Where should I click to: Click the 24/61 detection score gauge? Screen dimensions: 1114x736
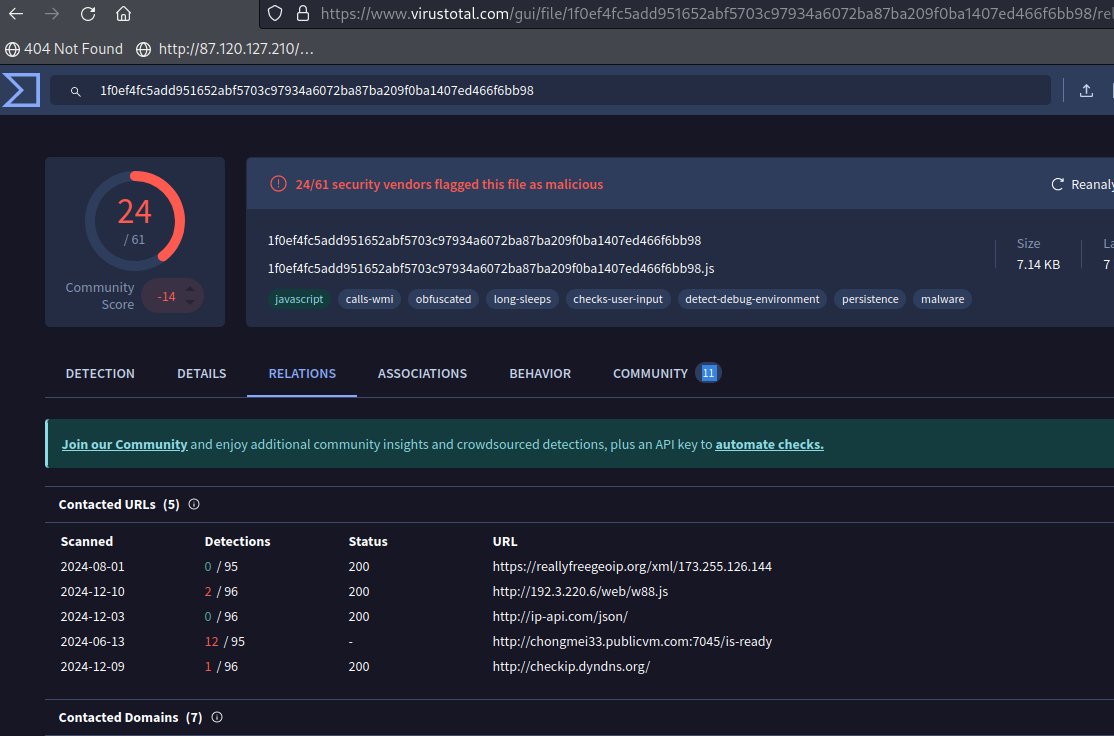(135, 221)
